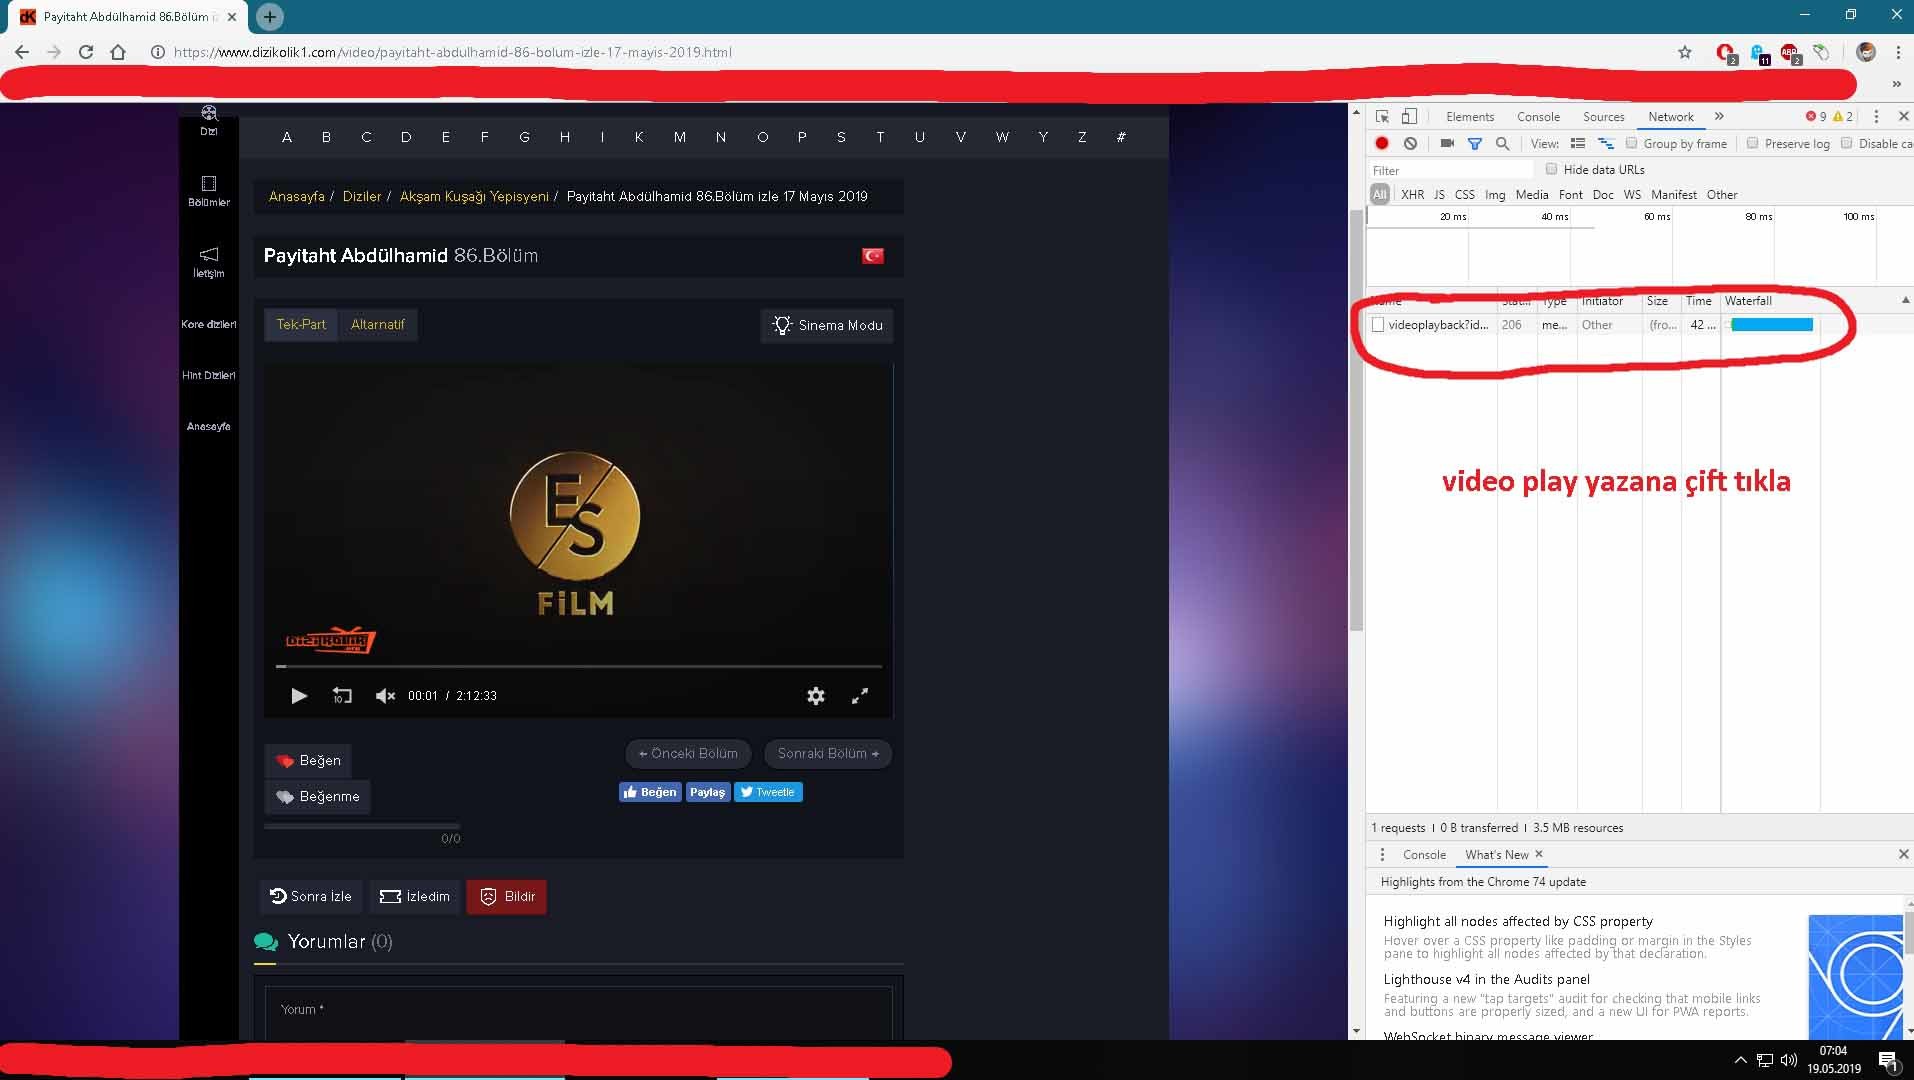Mark the episode as İzledim
This screenshot has height=1080, width=1914.
415,896
